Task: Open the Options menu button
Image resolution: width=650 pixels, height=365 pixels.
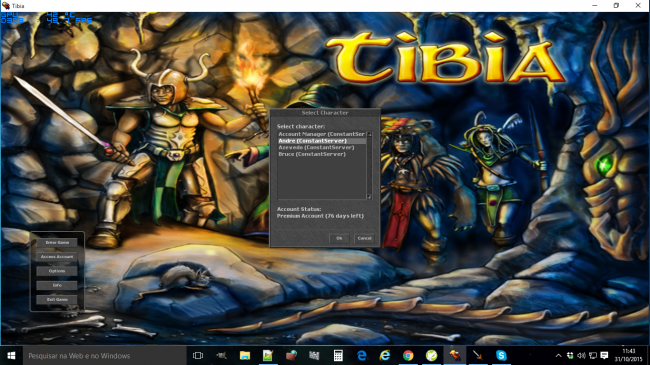Action: [x=57, y=271]
